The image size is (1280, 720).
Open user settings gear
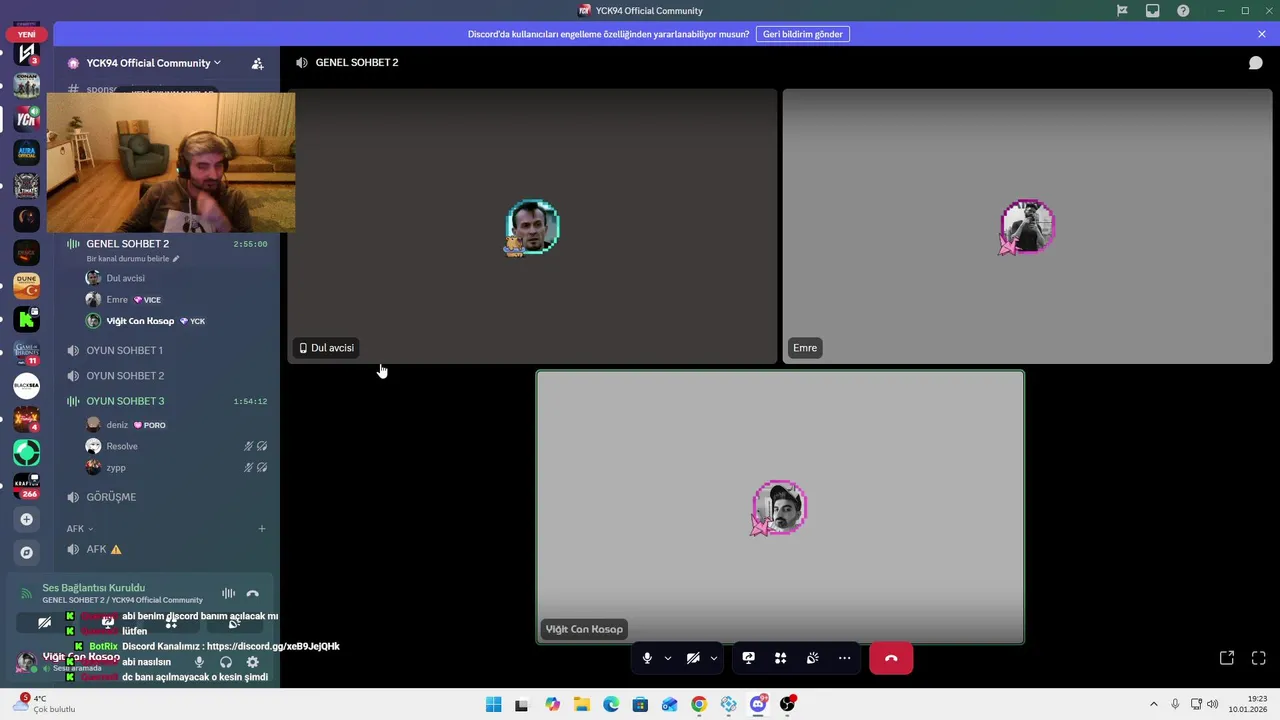point(252,662)
